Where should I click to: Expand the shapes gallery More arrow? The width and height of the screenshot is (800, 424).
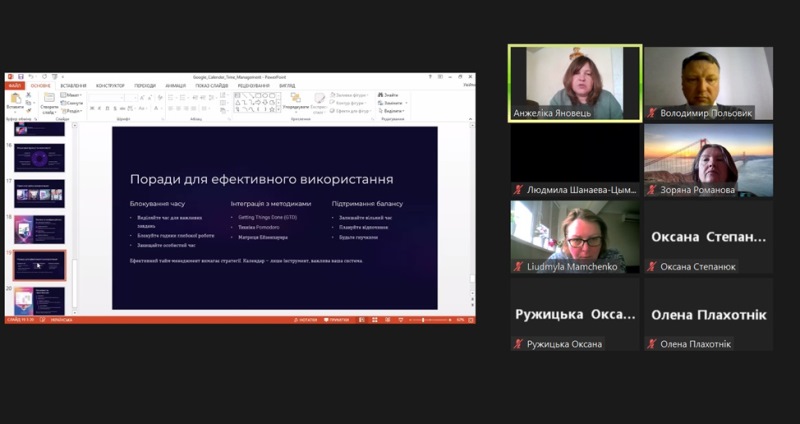tap(279, 109)
